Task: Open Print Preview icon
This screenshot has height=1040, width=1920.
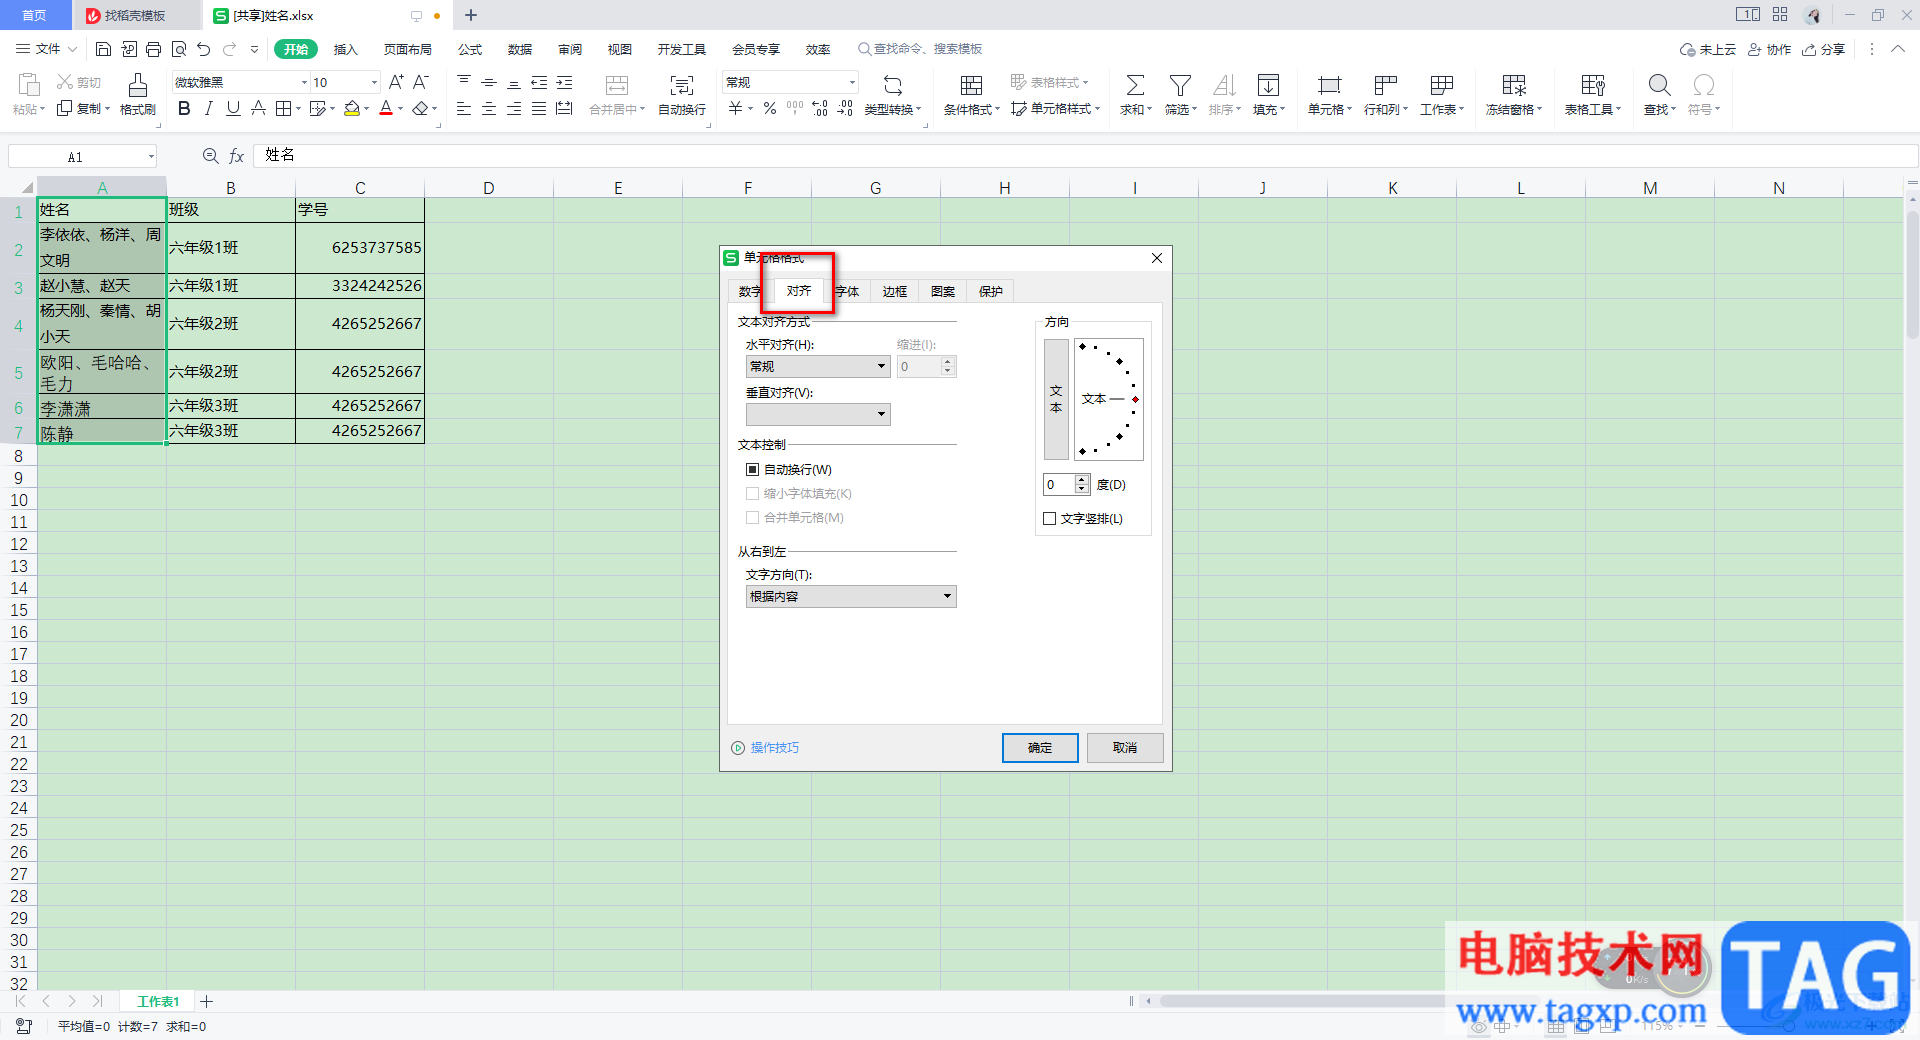Action: pos(179,49)
